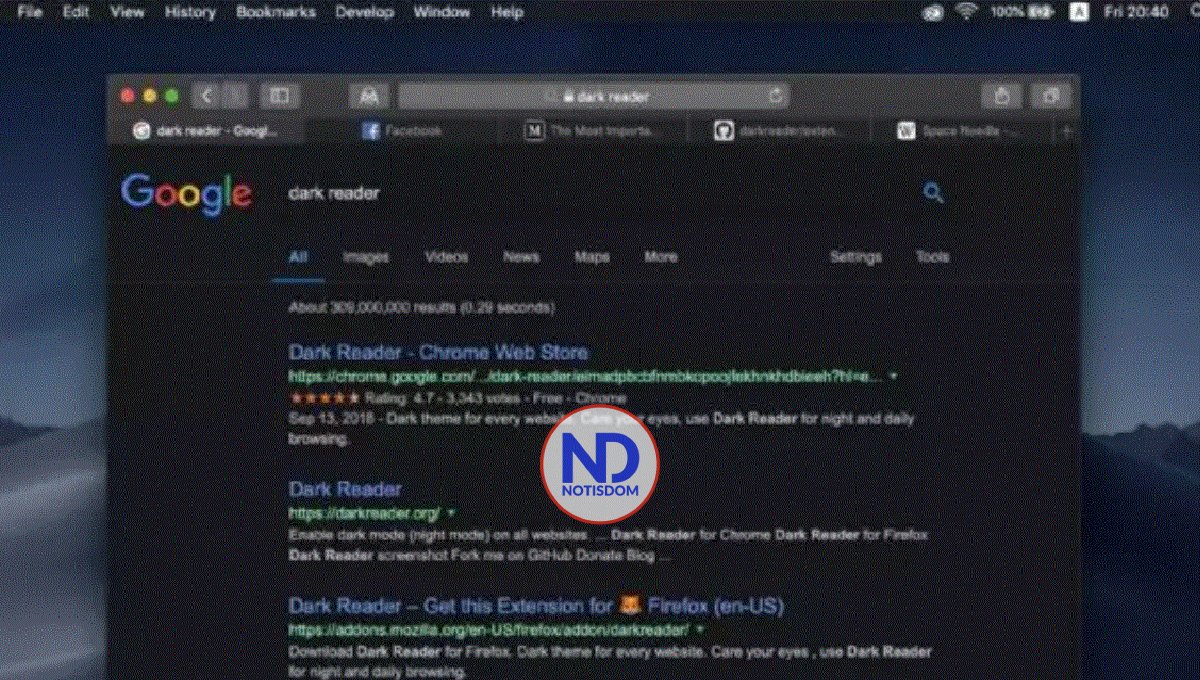
Task: Switch to the Facebook tab
Action: click(x=404, y=130)
